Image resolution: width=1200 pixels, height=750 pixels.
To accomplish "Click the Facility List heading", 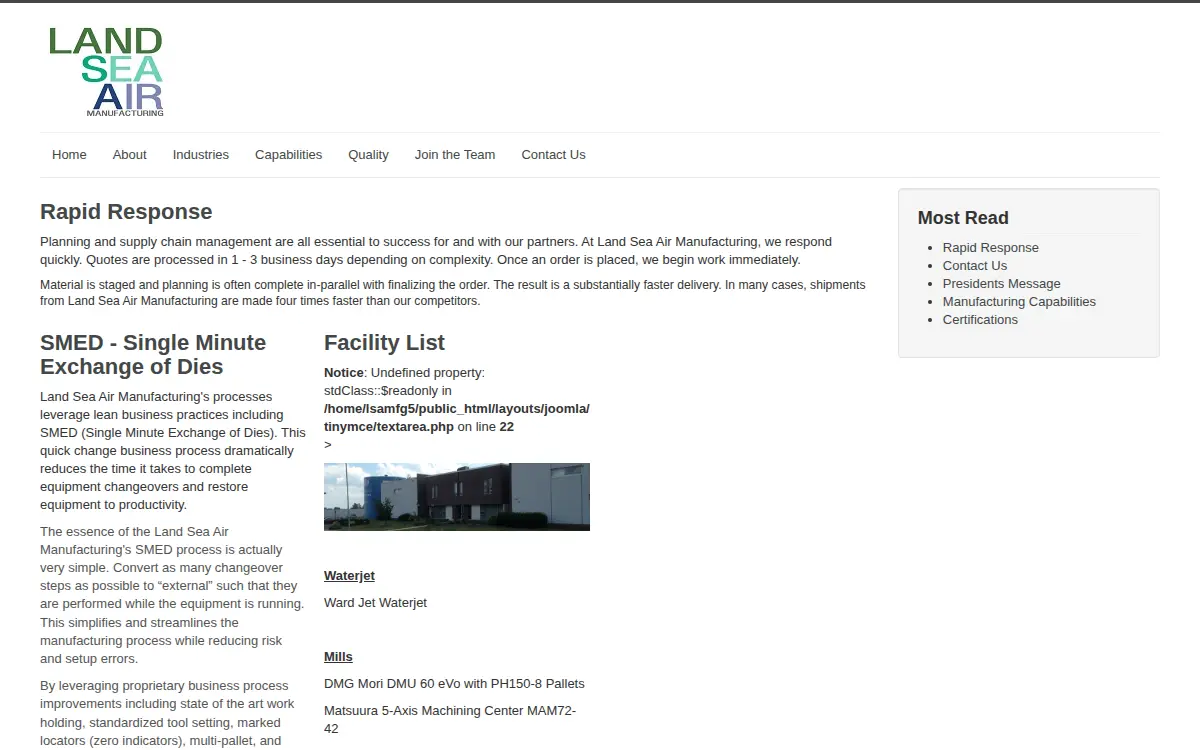I will [x=384, y=343].
